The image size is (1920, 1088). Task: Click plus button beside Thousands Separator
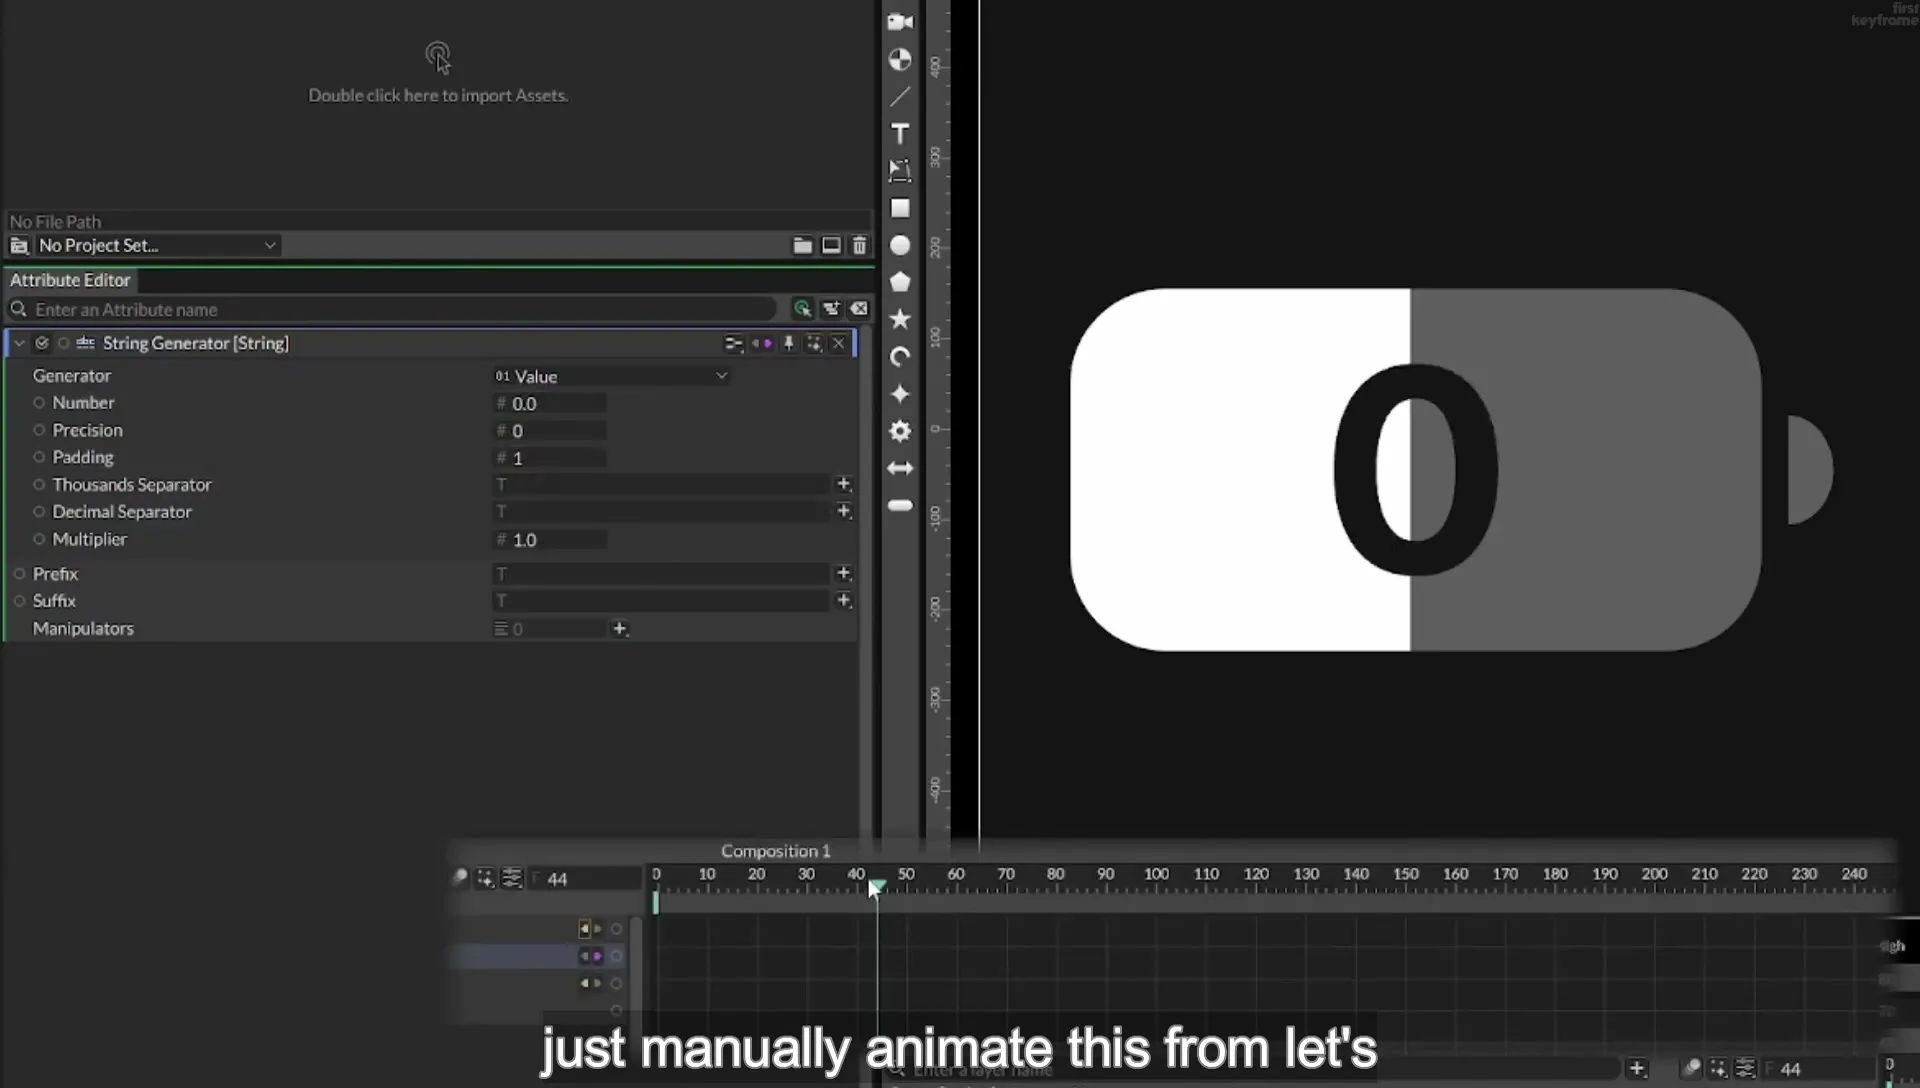tap(844, 484)
